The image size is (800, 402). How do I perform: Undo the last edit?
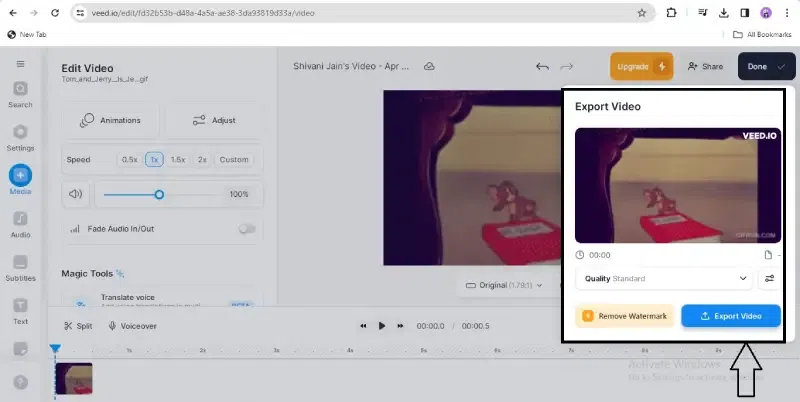(x=542, y=66)
